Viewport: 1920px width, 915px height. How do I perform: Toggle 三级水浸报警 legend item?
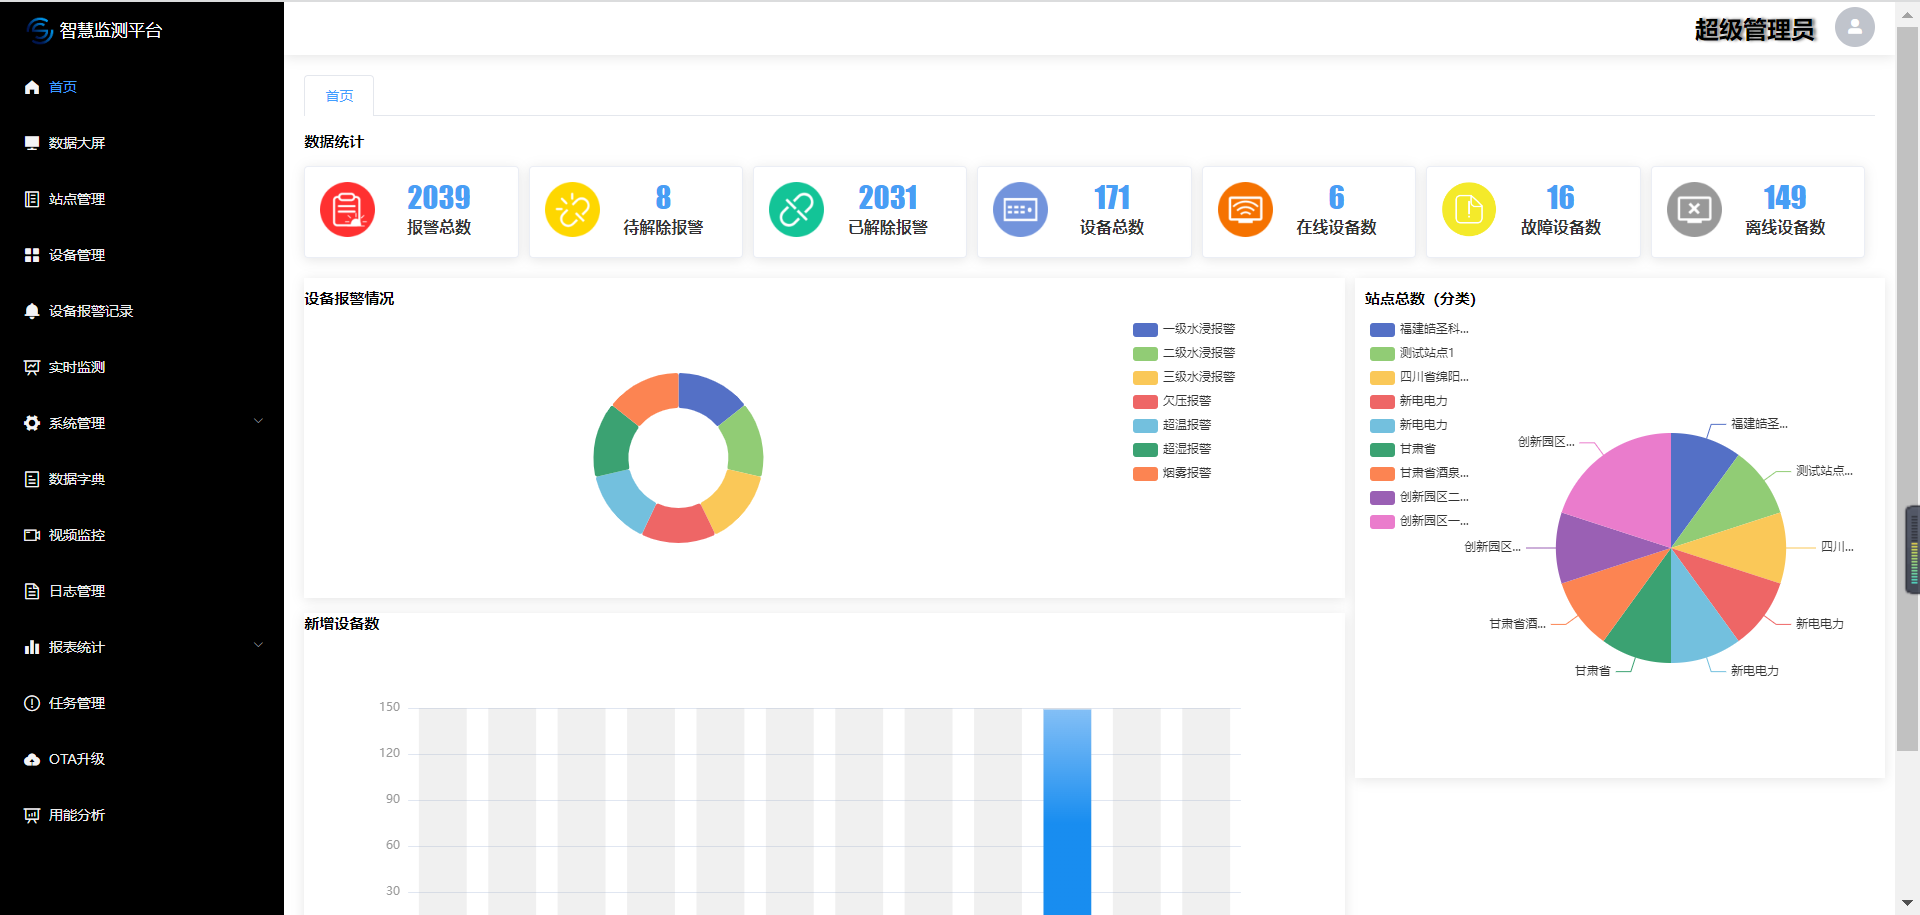[1184, 377]
